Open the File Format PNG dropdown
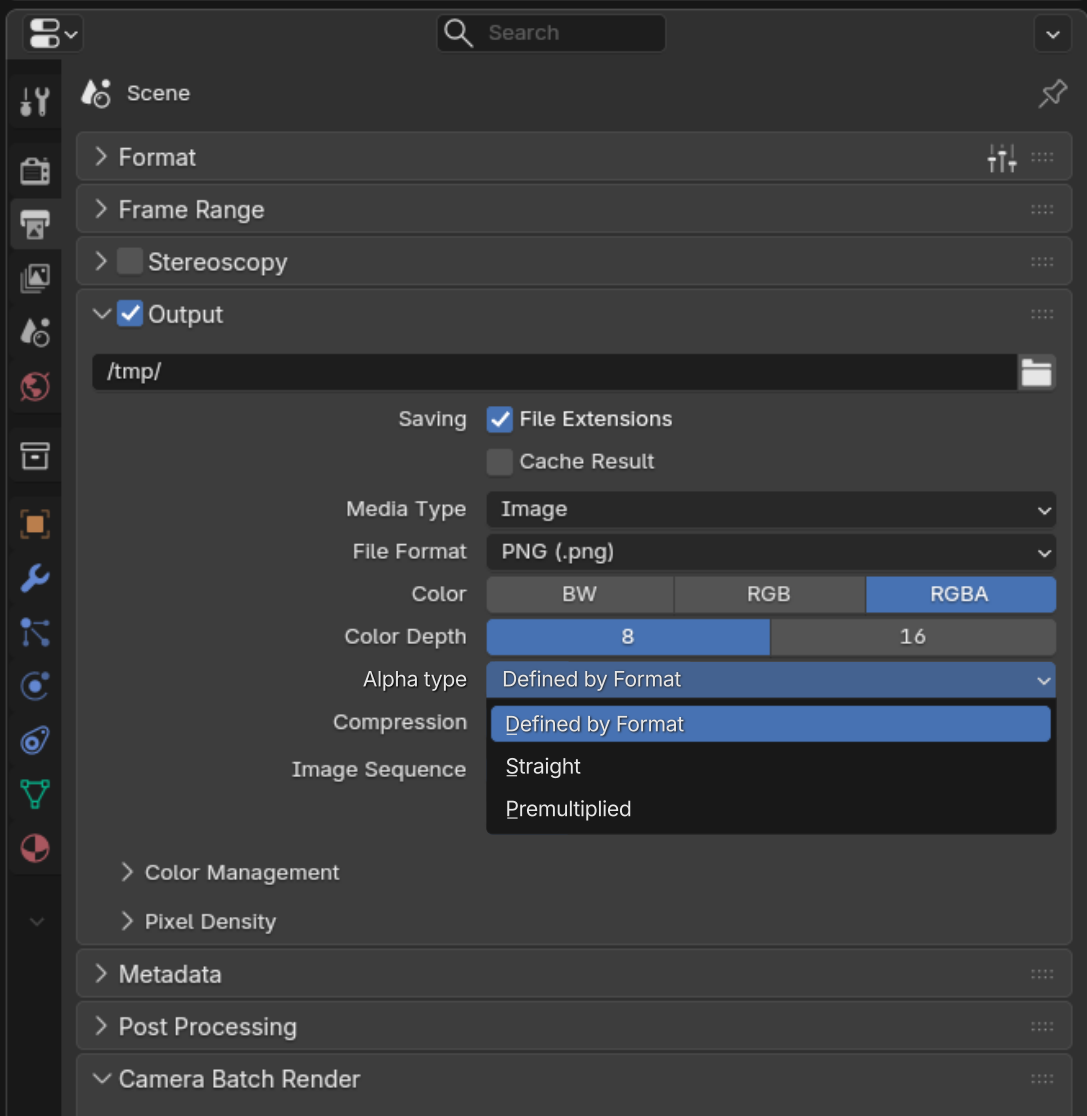The image size is (1087, 1116). click(771, 552)
